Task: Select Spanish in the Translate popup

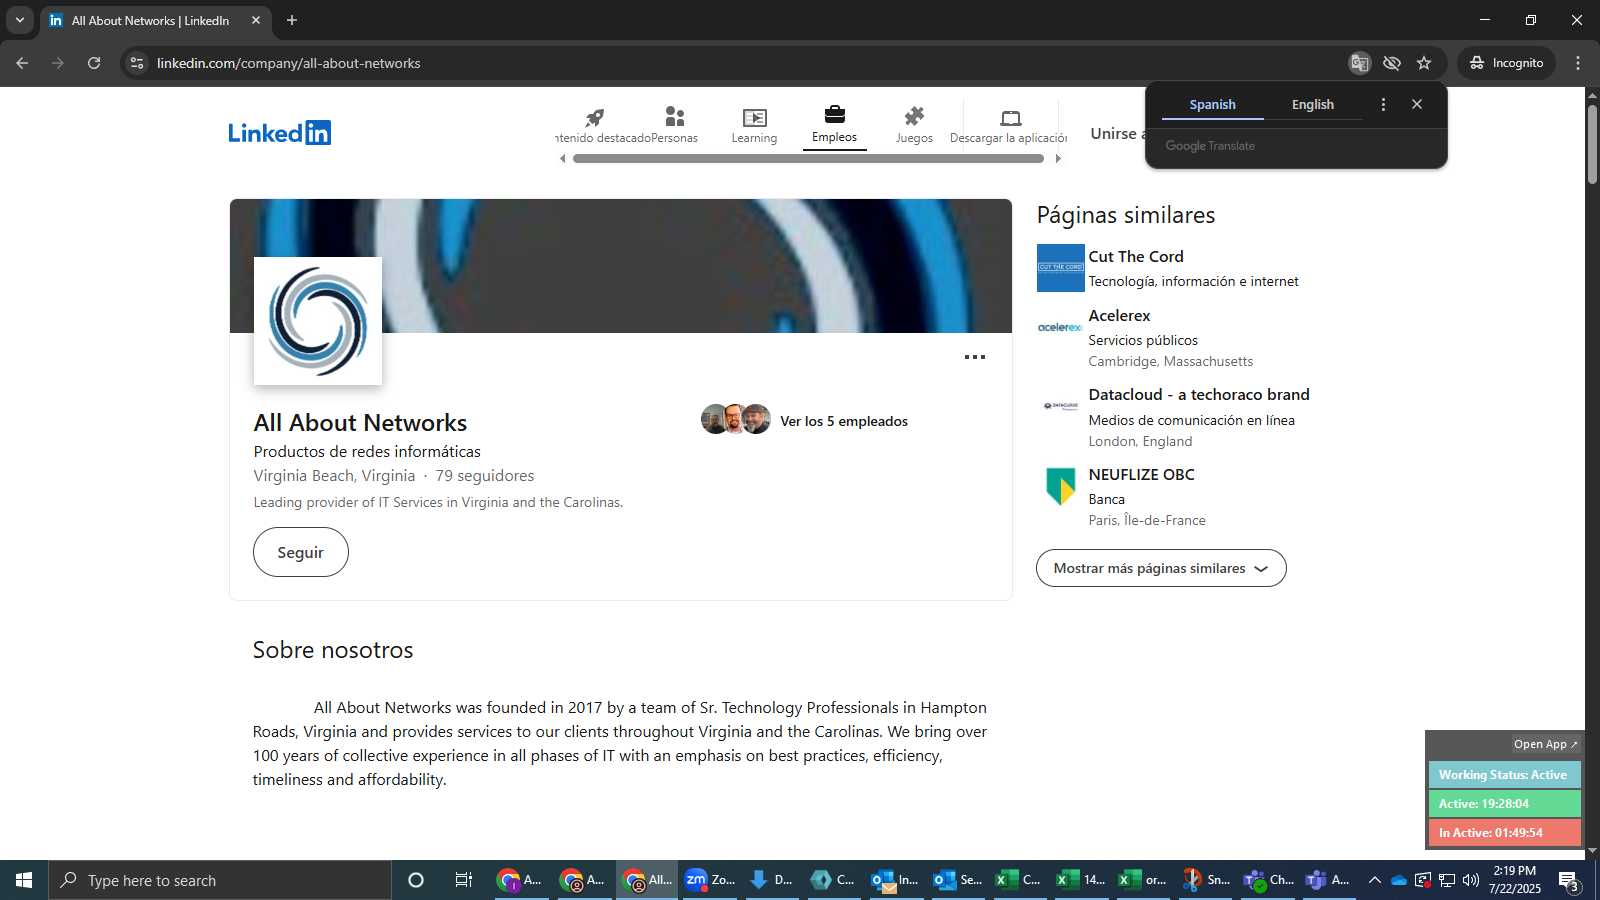Action: tap(1212, 105)
